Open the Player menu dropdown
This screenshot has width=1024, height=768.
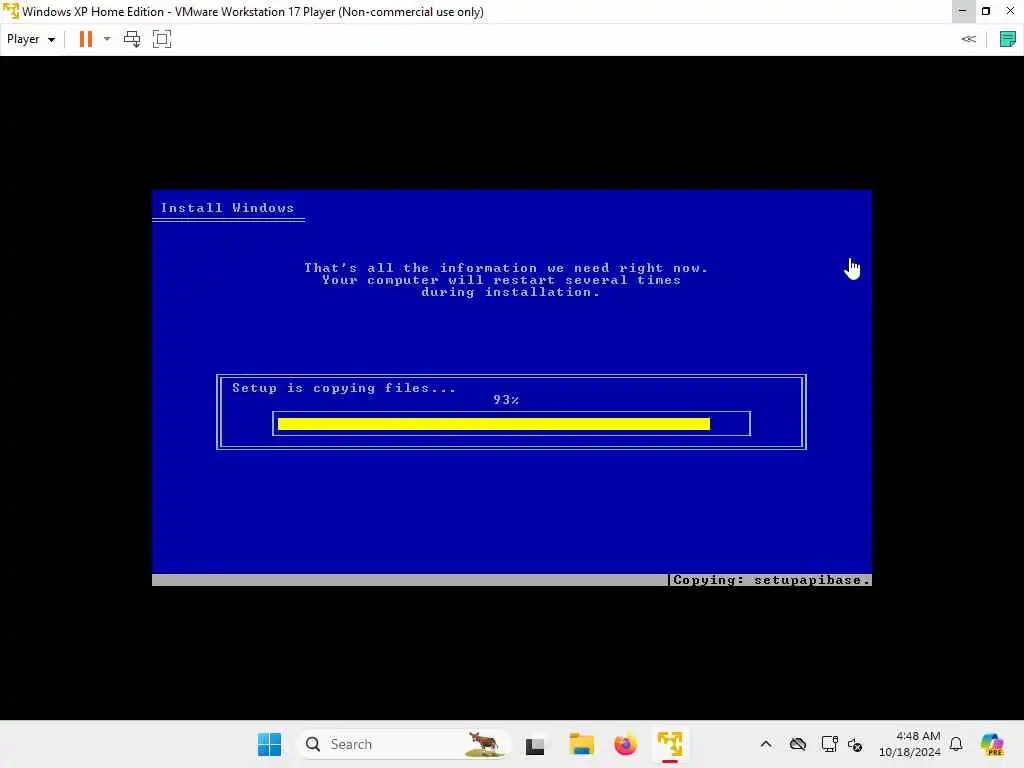coord(31,39)
